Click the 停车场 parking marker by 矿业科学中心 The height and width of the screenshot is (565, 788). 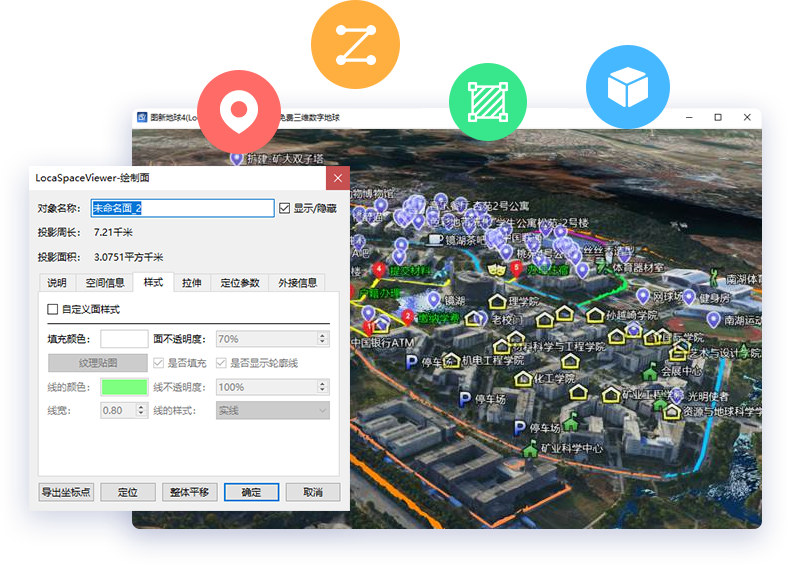coord(518,428)
